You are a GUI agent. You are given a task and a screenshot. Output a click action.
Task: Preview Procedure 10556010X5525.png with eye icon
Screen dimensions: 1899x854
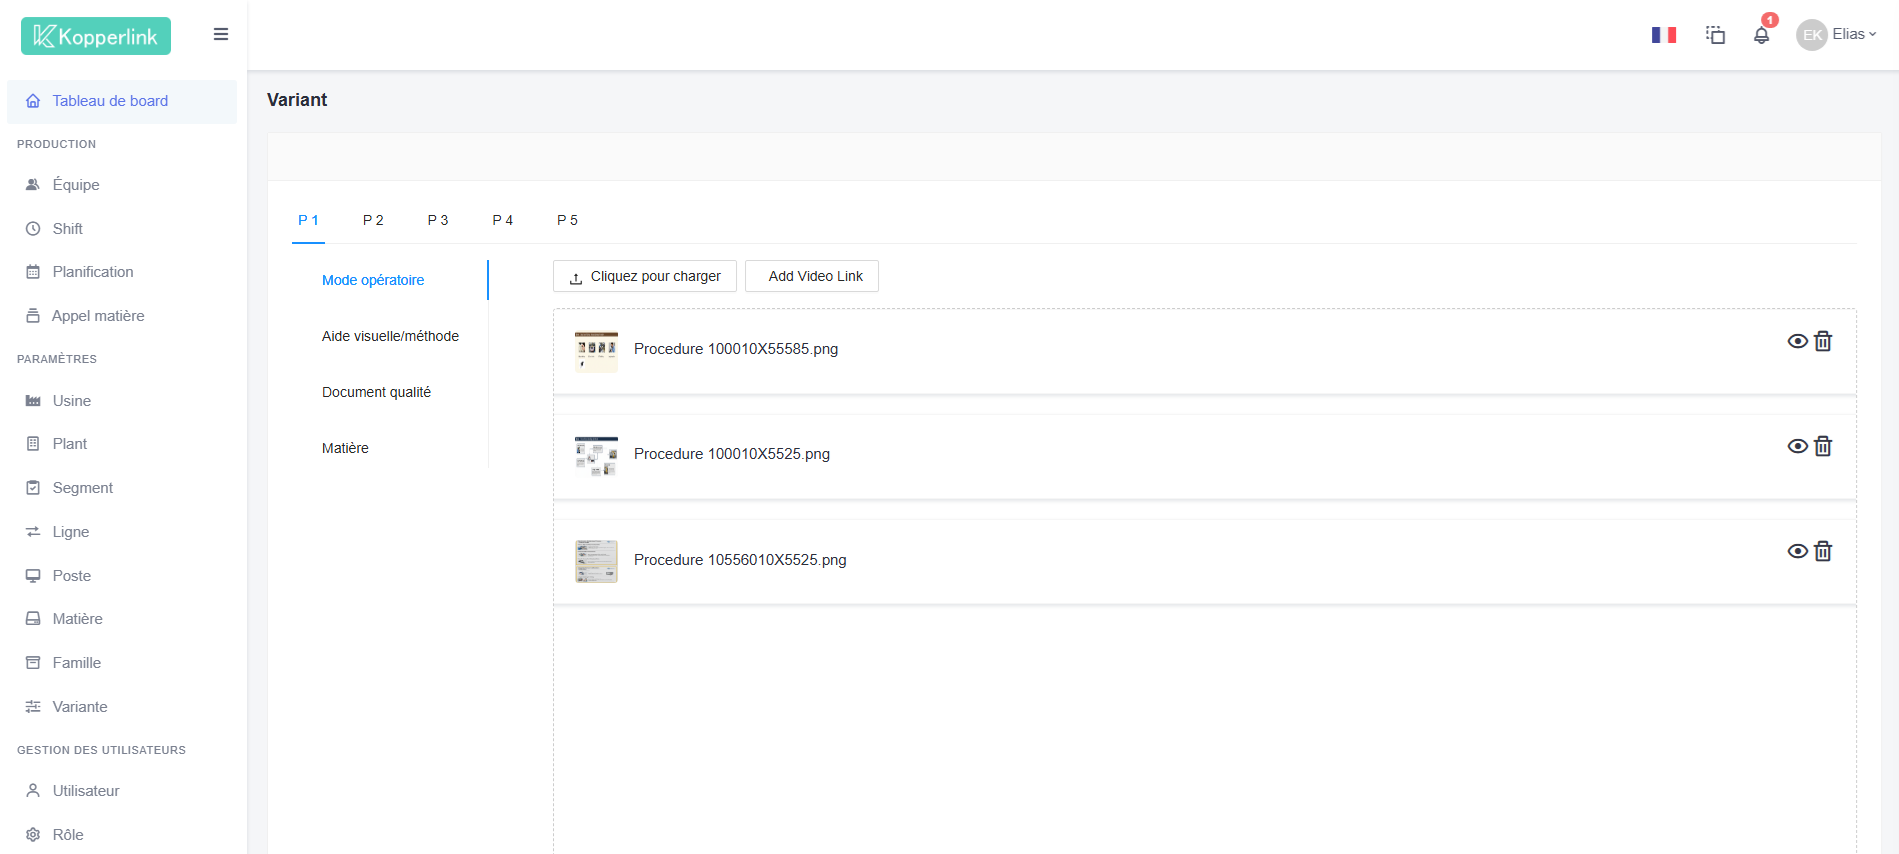coord(1797,552)
